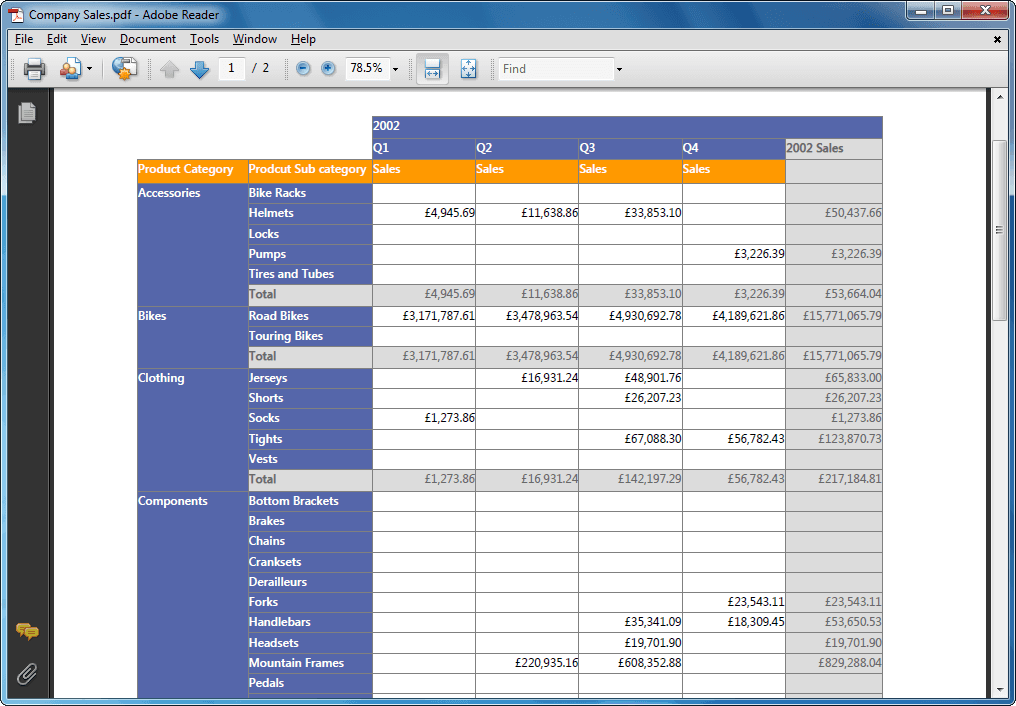This screenshot has width=1016, height=706.
Task: Click the '£50,437.66' Helmets total value
Action: (853, 213)
